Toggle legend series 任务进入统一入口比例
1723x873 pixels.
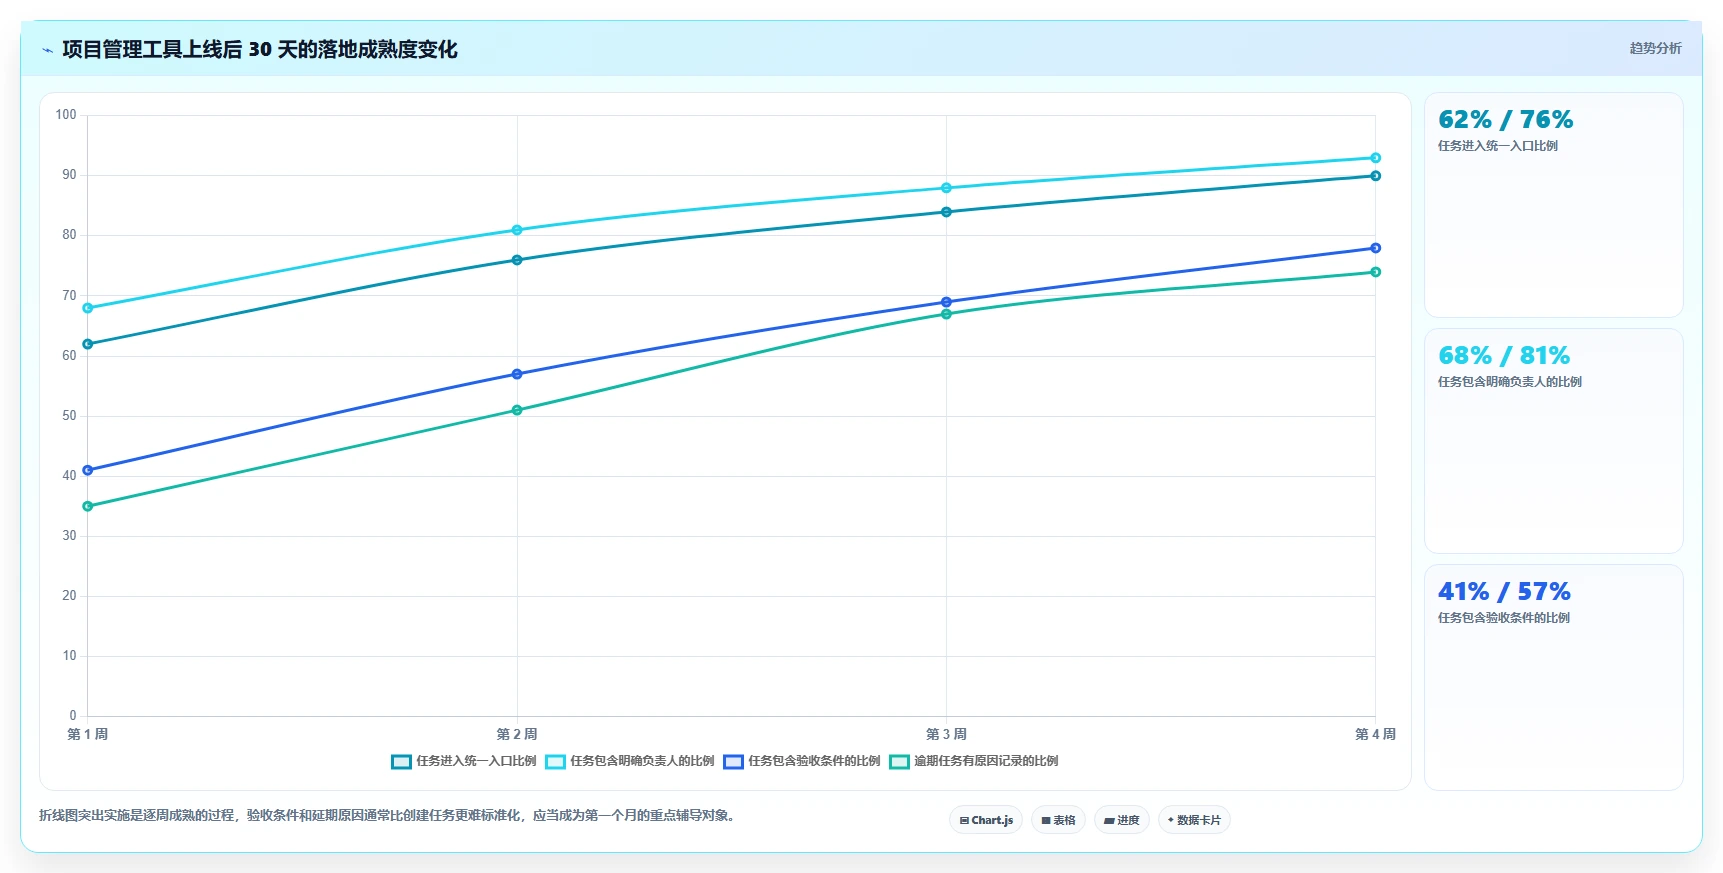point(464,761)
